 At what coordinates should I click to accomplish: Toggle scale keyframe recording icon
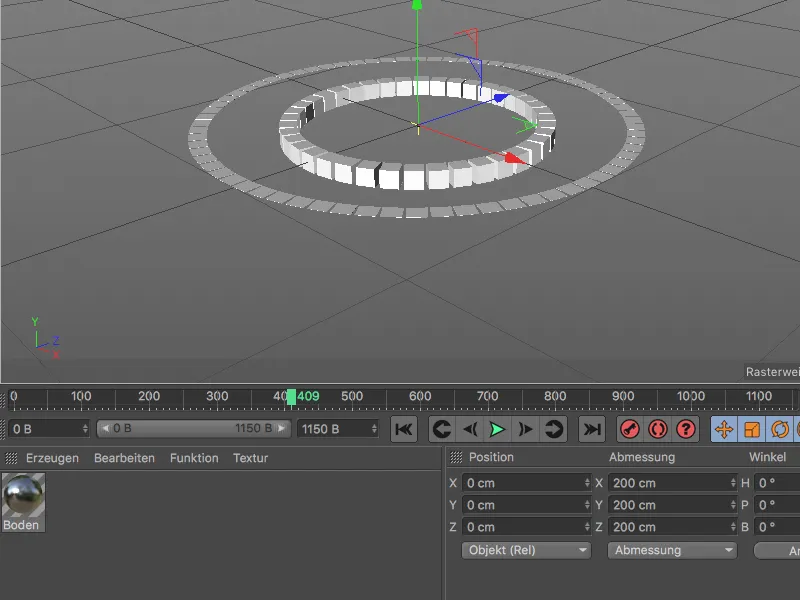pos(752,429)
